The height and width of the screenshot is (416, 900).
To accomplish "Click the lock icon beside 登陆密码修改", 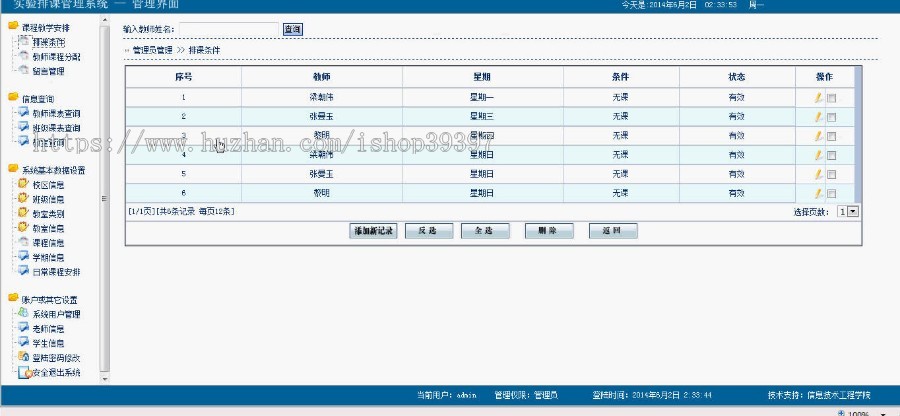I will tap(24, 356).
